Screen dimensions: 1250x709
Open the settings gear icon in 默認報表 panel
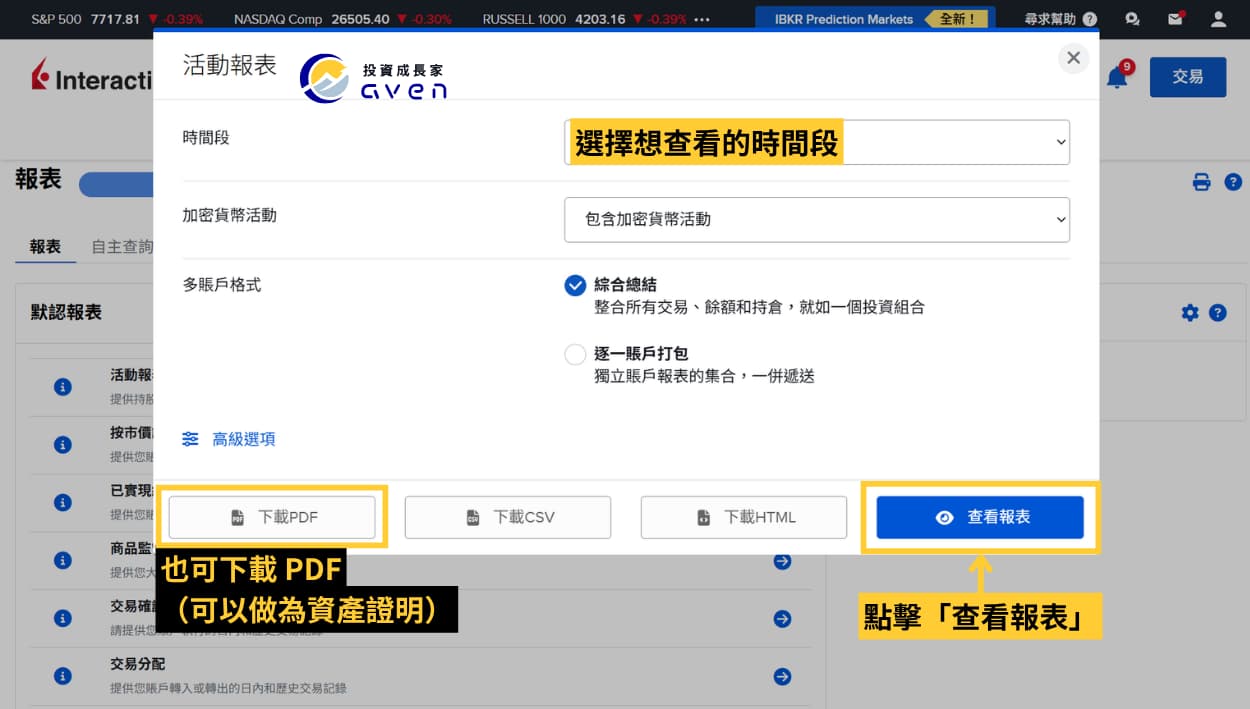[x=1189, y=312]
